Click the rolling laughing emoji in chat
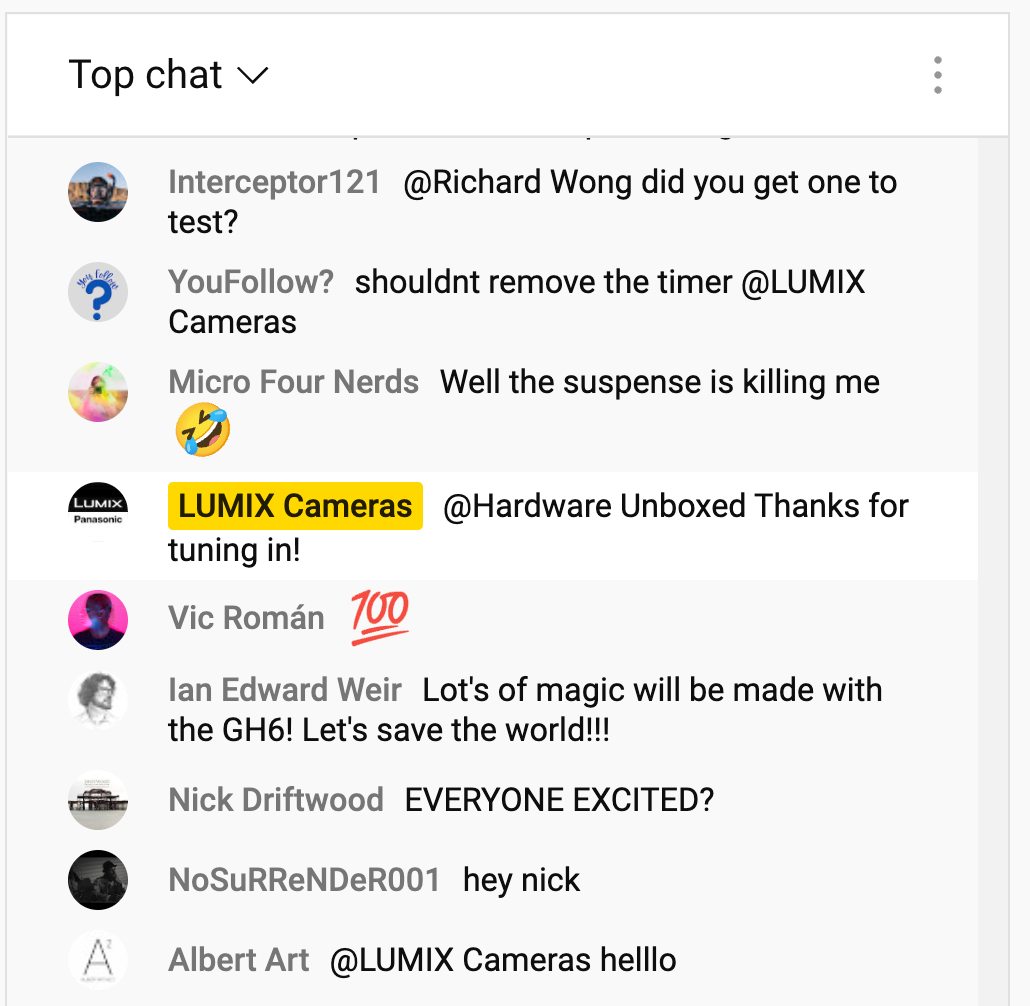Image resolution: width=1030 pixels, height=1006 pixels. 202,430
